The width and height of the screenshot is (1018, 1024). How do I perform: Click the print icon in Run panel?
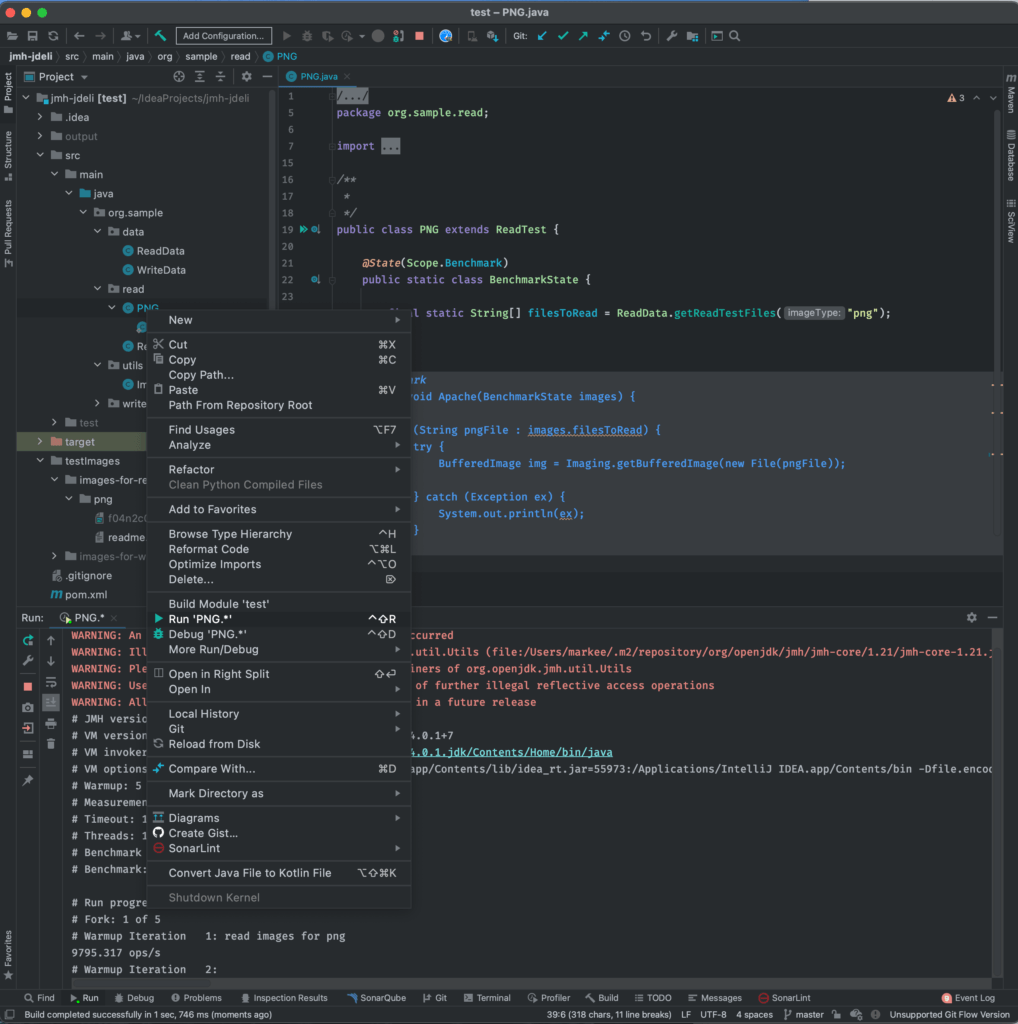(x=51, y=722)
